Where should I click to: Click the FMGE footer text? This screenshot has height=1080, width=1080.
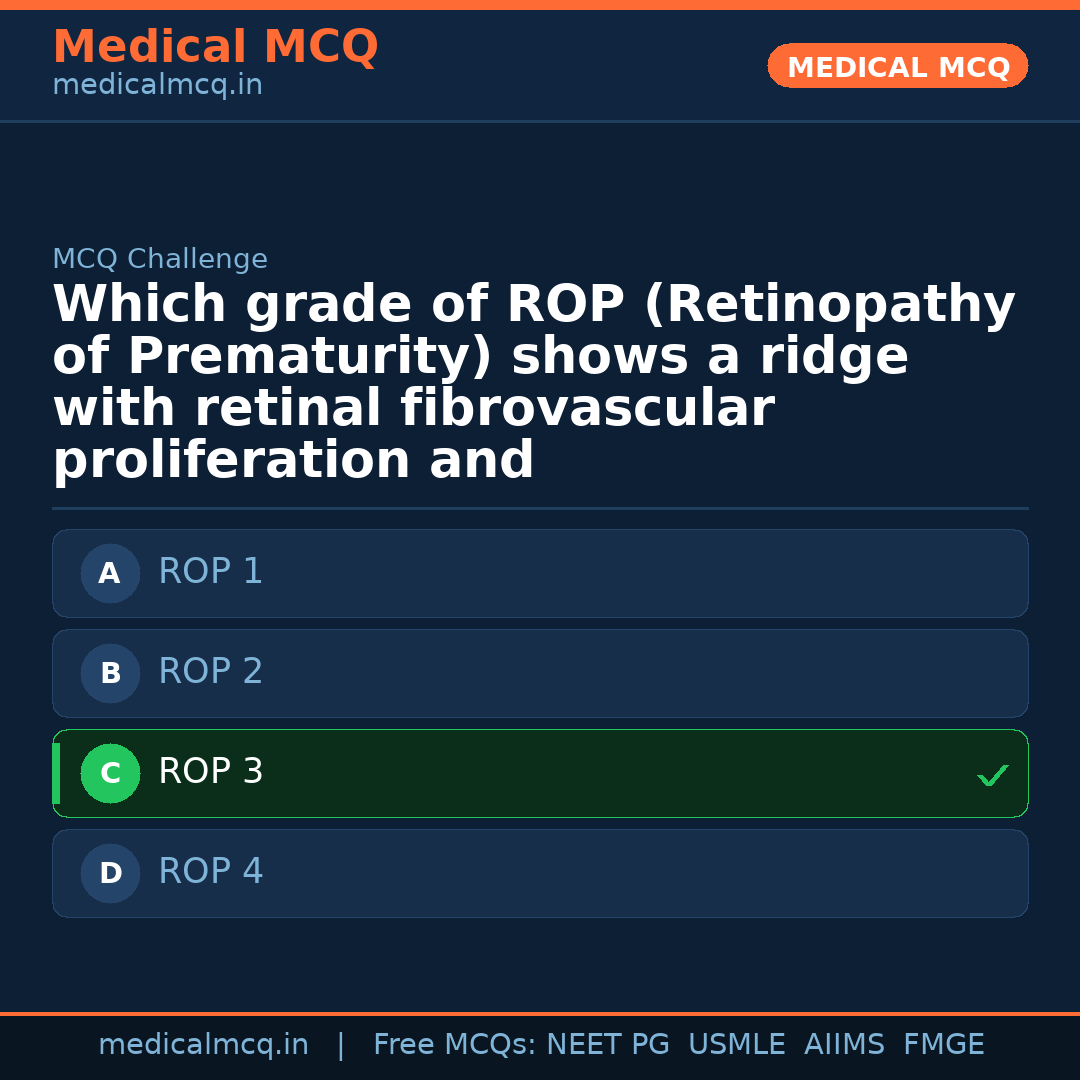tap(943, 1045)
